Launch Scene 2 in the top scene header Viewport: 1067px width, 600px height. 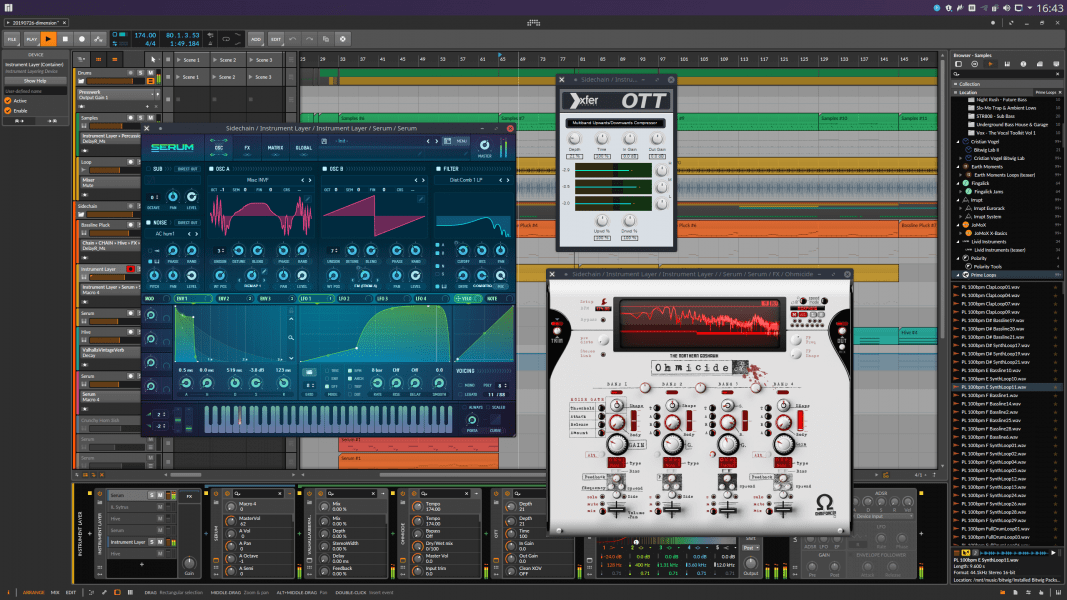(x=227, y=60)
